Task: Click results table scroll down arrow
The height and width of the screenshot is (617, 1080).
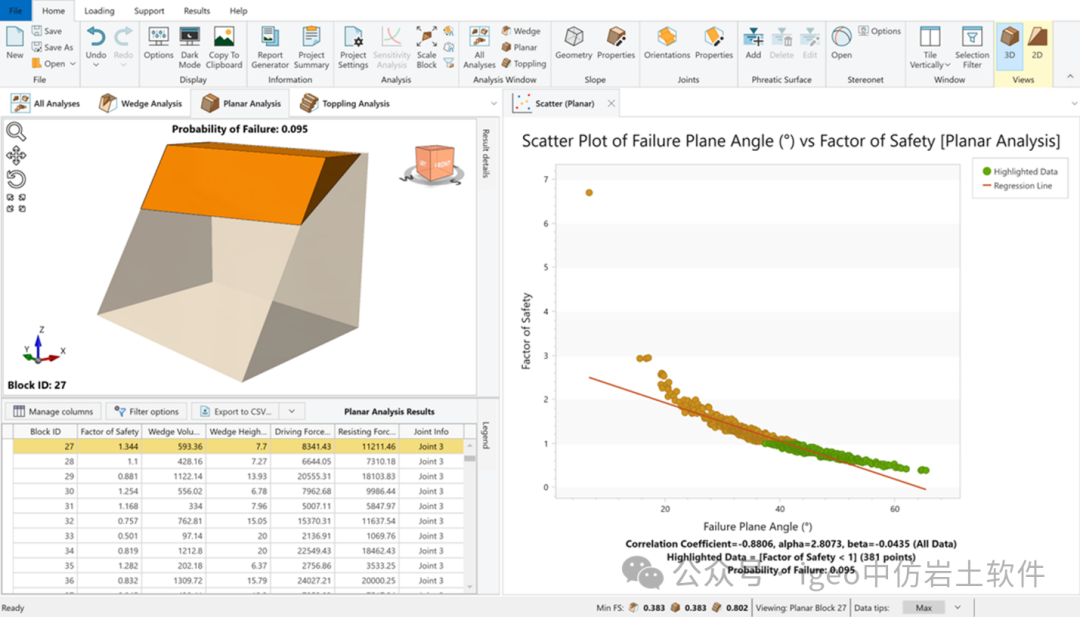Action: [x=470, y=587]
